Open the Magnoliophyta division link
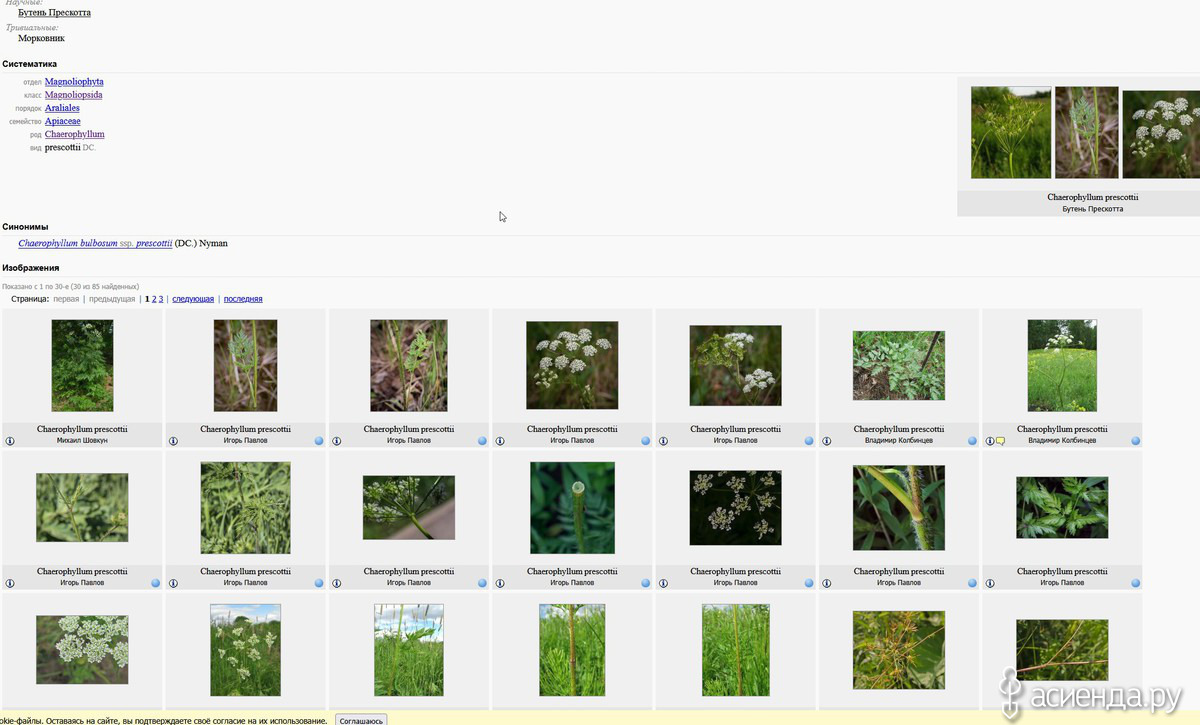This screenshot has width=1200, height=725. coord(74,82)
